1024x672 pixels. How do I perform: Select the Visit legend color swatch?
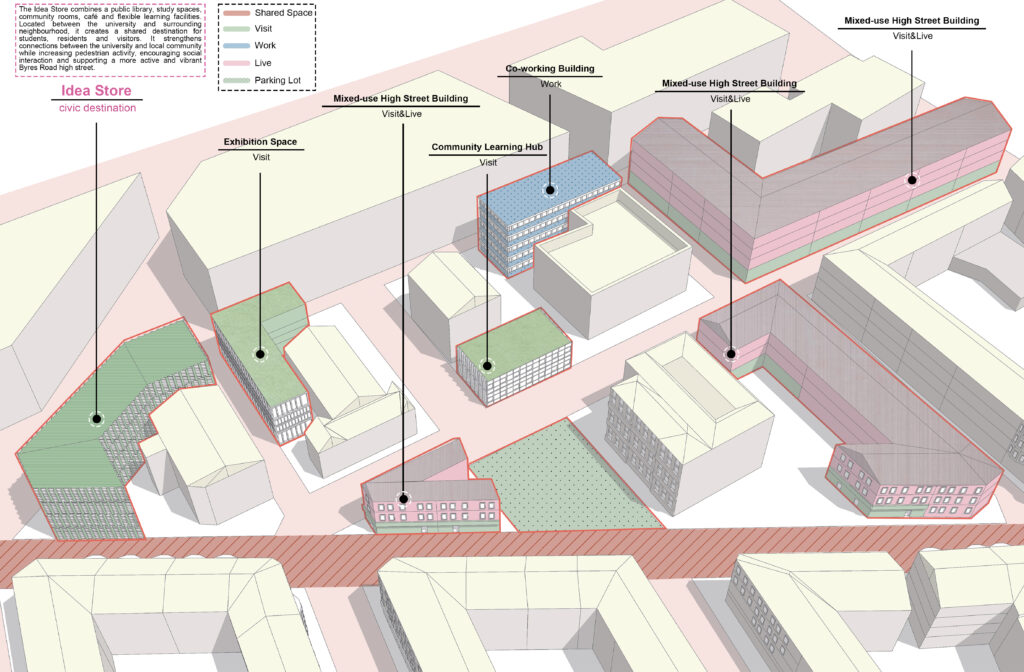(x=236, y=29)
